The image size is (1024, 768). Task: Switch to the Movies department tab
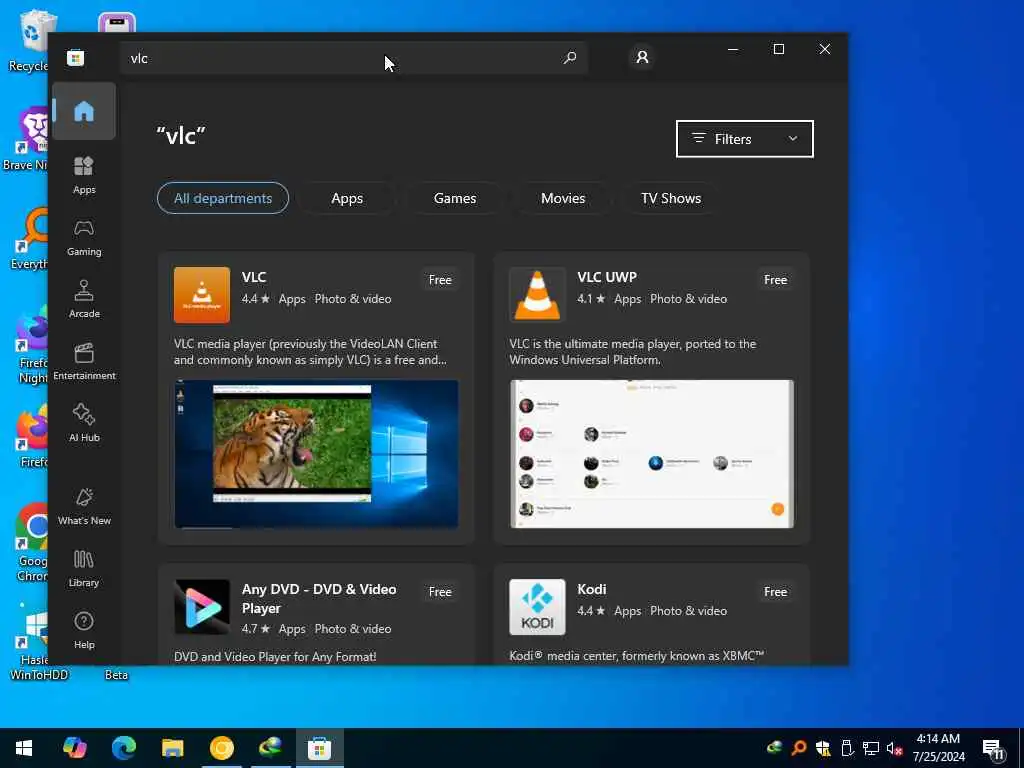[x=563, y=198]
